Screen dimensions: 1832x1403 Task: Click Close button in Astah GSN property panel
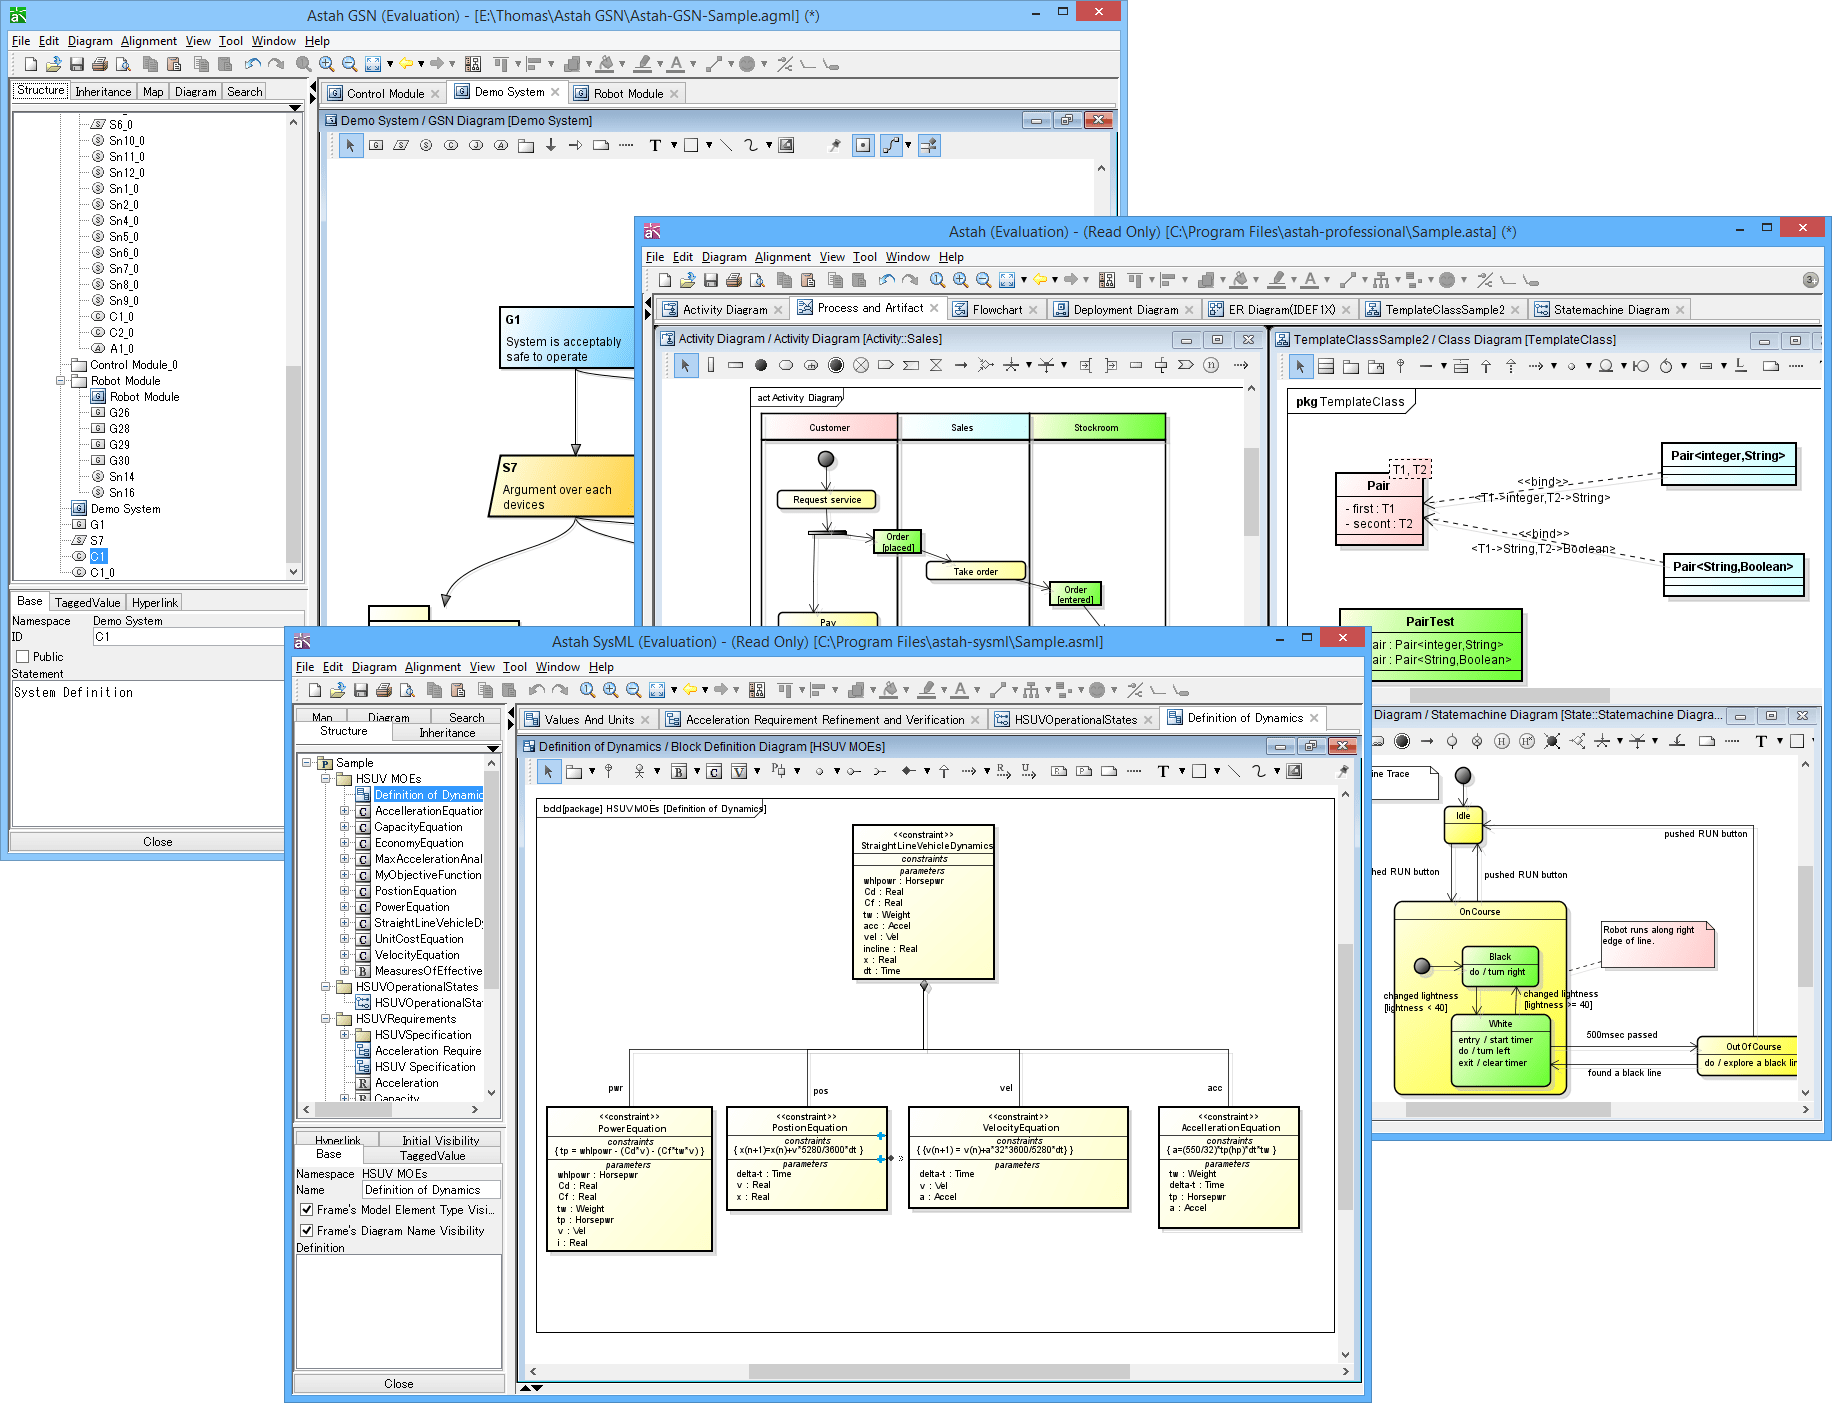(x=158, y=842)
